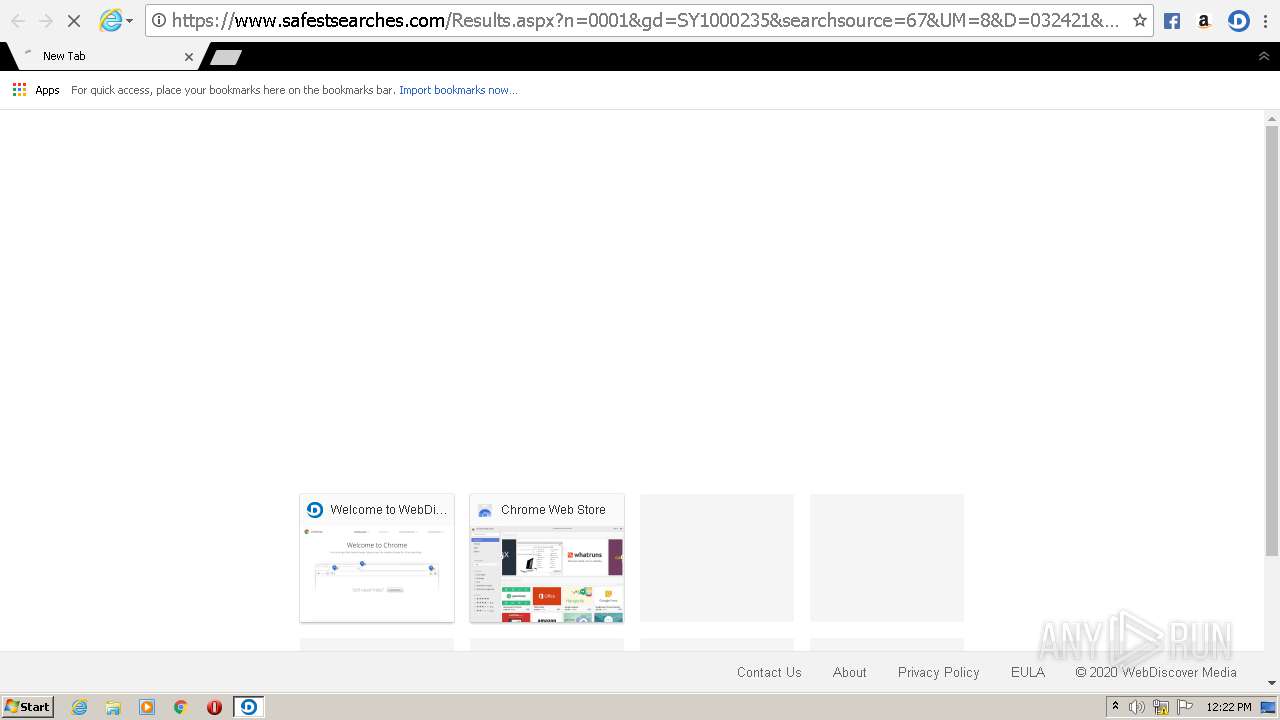Open the network tray icon
Image resolution: width=1280 pixels, height=720 pixels.
[x=1161, y=707]
